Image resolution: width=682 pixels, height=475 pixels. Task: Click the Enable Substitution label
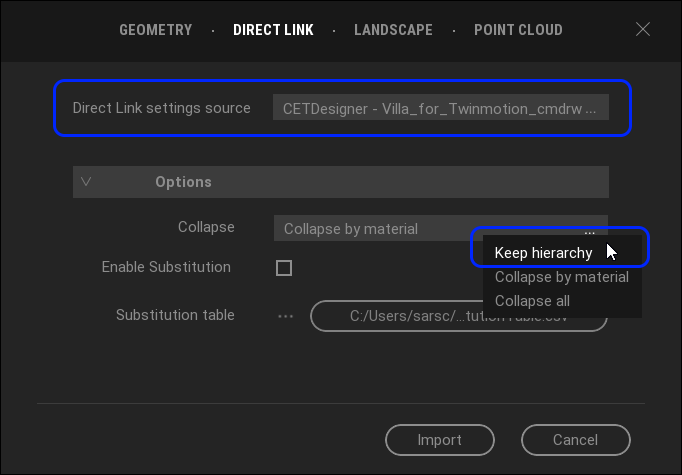[166, 268]
